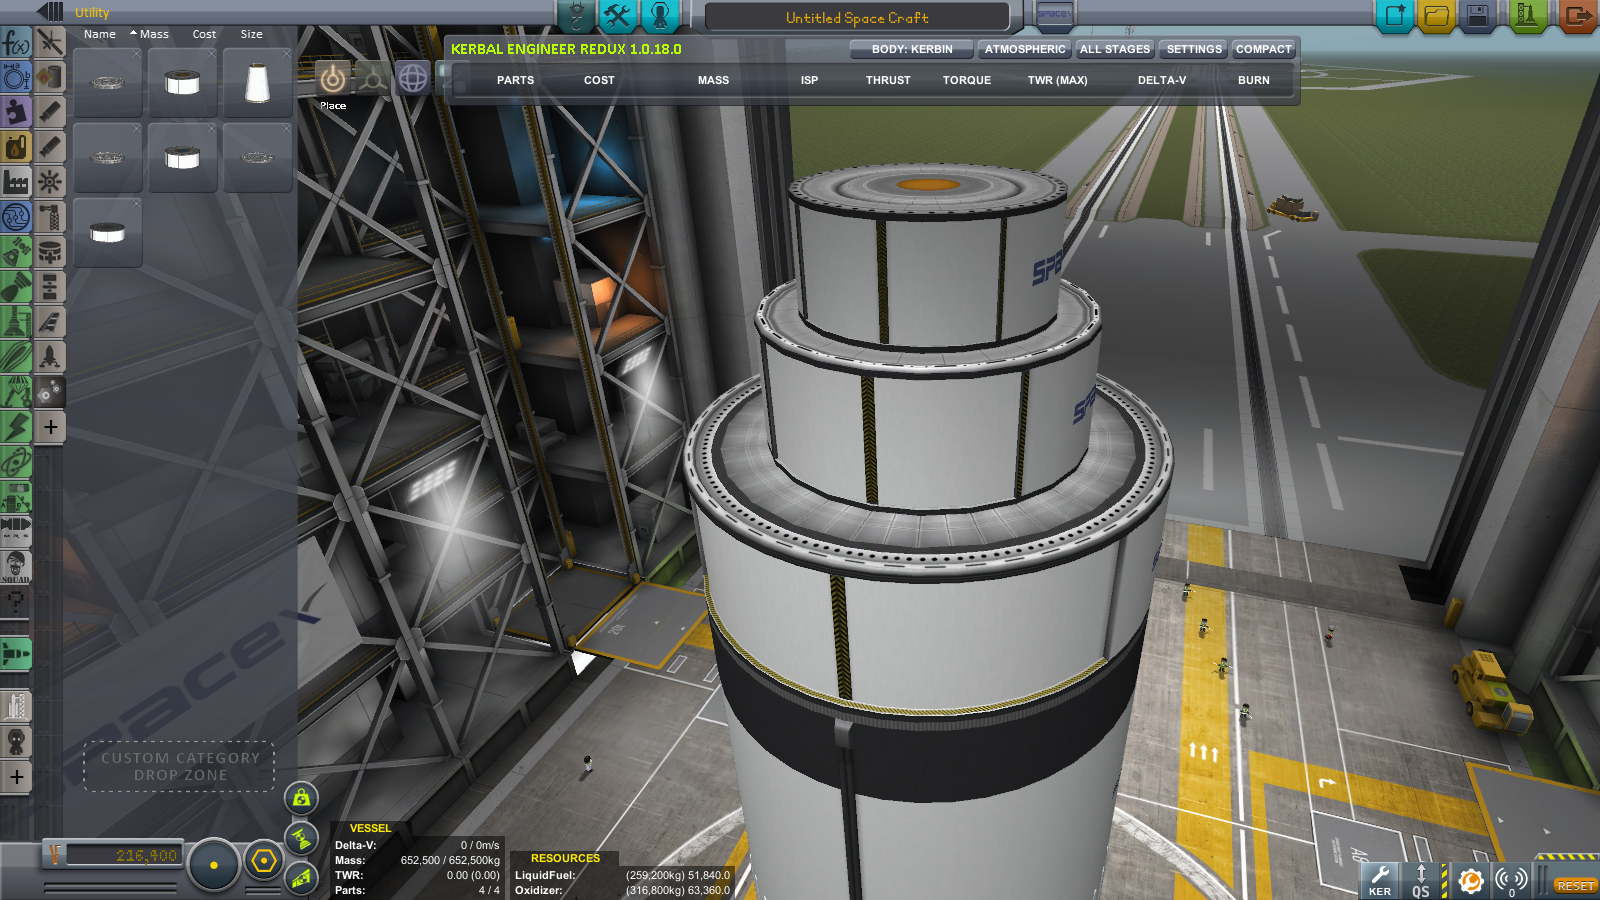Open the dotted question mark category
1600x900 pixels.
(16, 602)
